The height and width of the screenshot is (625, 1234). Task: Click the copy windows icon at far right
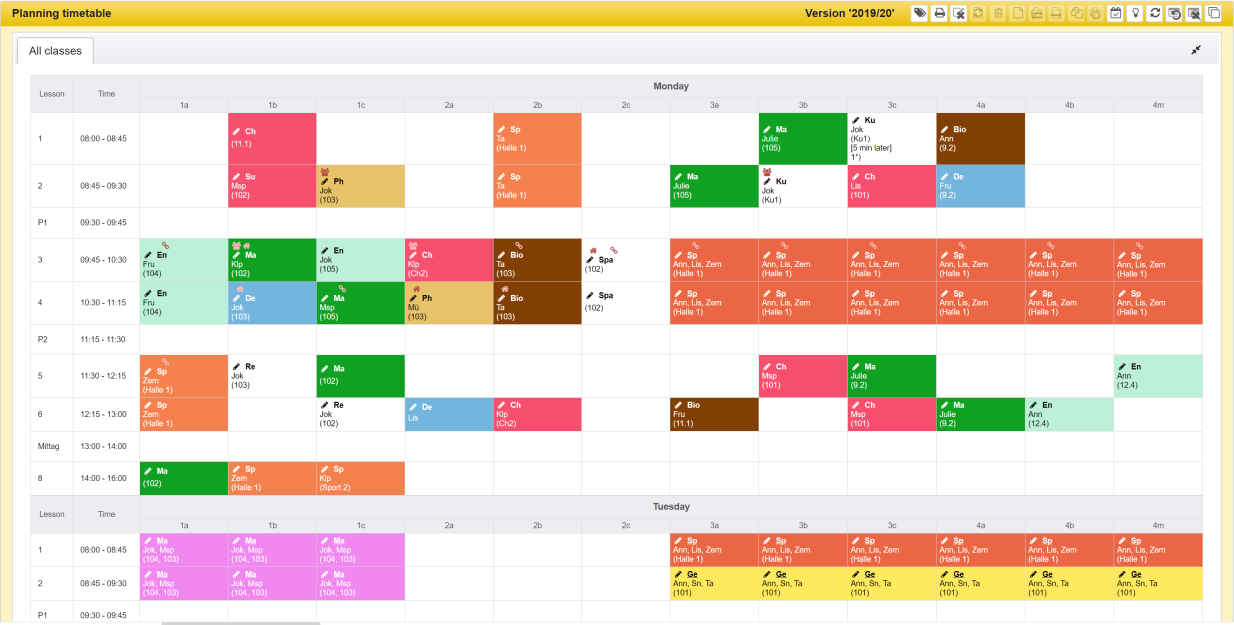(x=1214, y=13)
